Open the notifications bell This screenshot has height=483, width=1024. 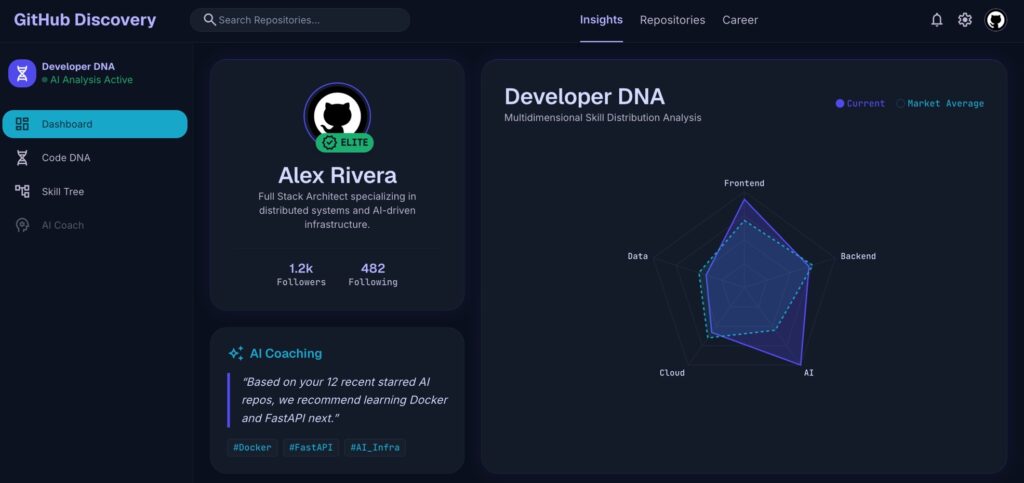point(936,20)
